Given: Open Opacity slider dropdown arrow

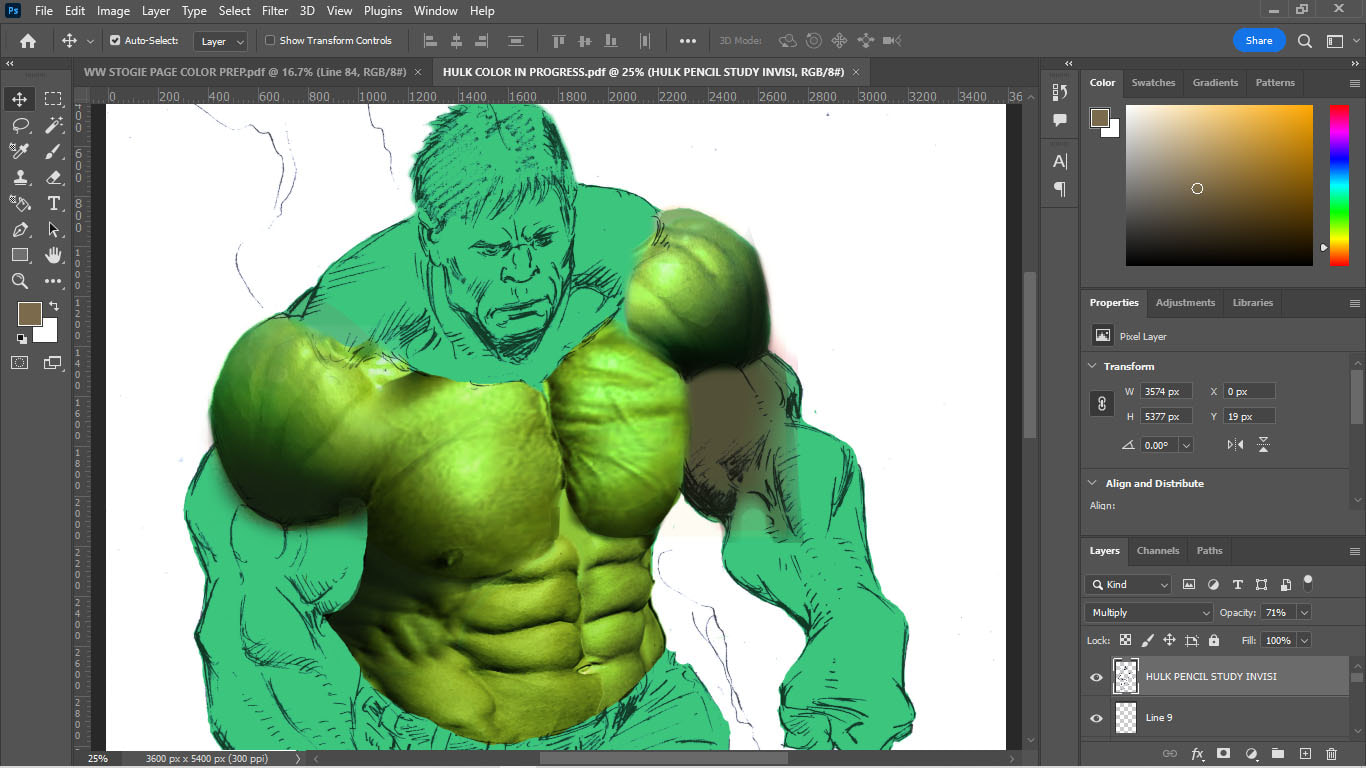Looking at the screenshot, I should point(1304,612).
